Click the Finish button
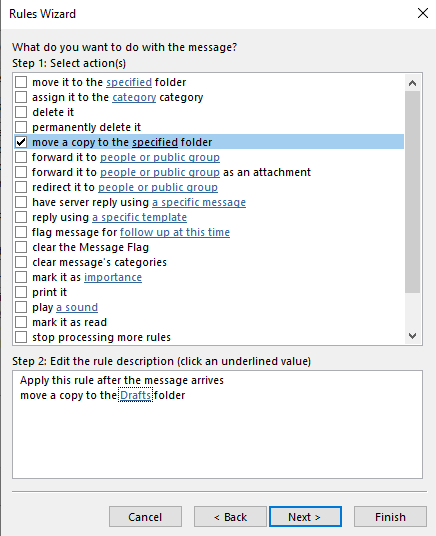This screenshot has width=436, height=536. pyautogui.click(x=390, y=517)
